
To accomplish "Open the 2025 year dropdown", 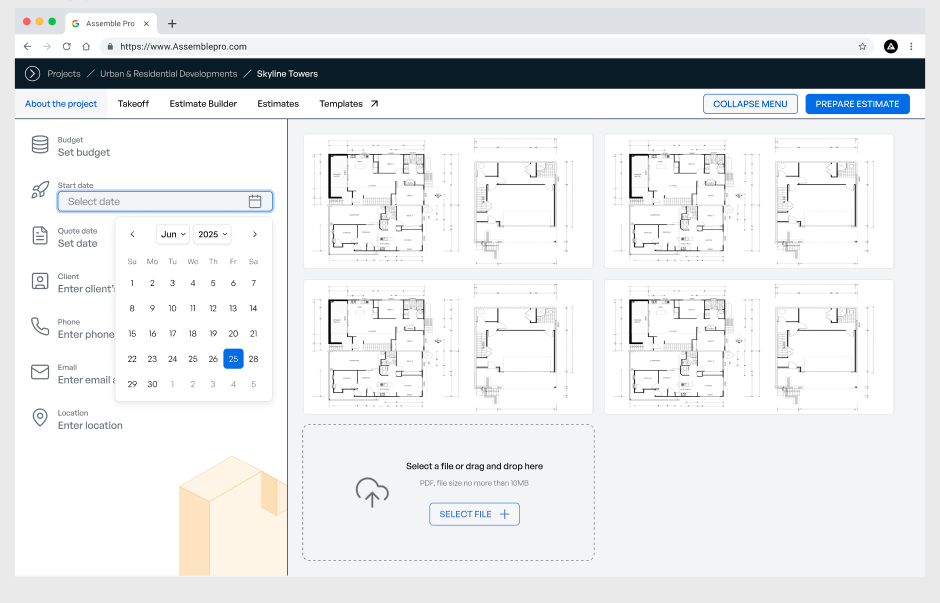I will pos(212,234).
